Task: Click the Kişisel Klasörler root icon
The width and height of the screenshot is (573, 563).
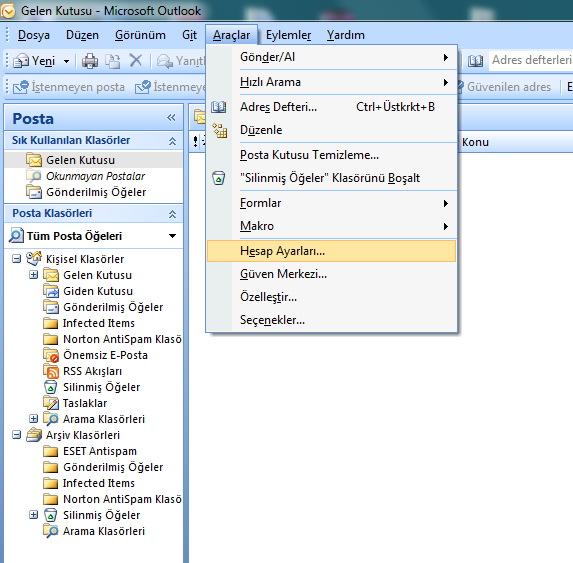Action: click(x=34, y=259)
